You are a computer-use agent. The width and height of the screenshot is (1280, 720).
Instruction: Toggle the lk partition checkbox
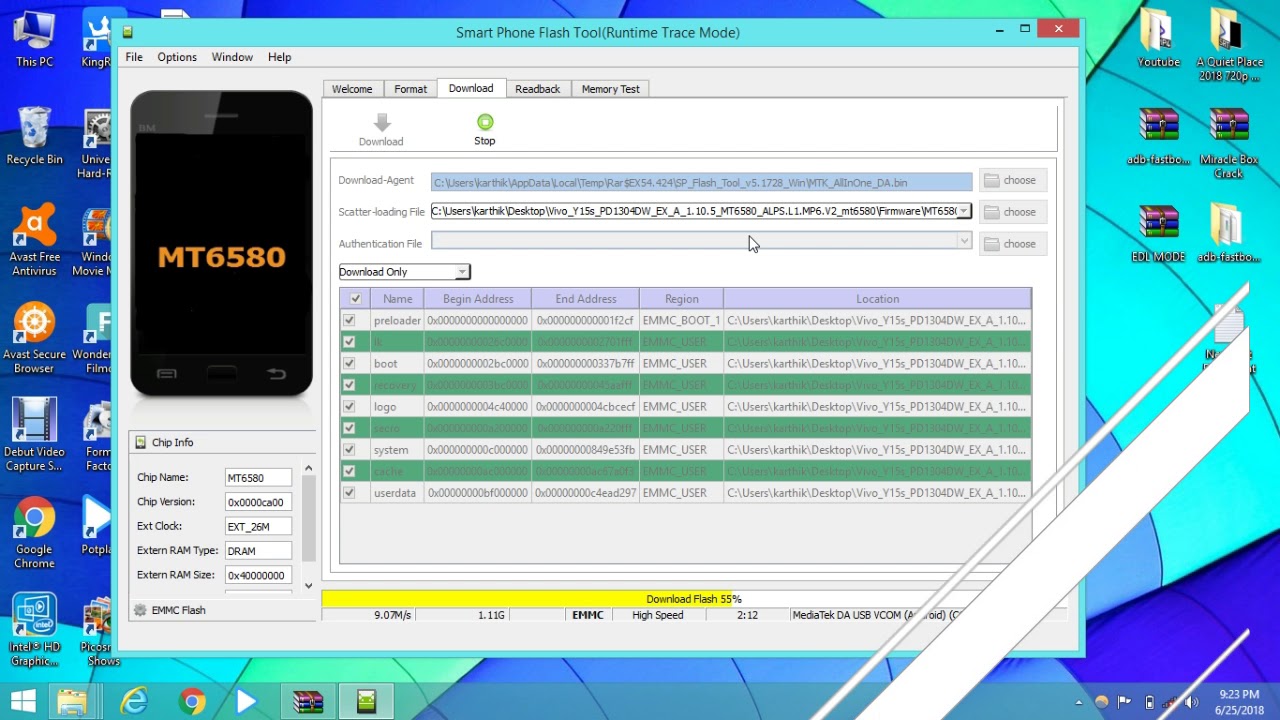pos(349,342)
